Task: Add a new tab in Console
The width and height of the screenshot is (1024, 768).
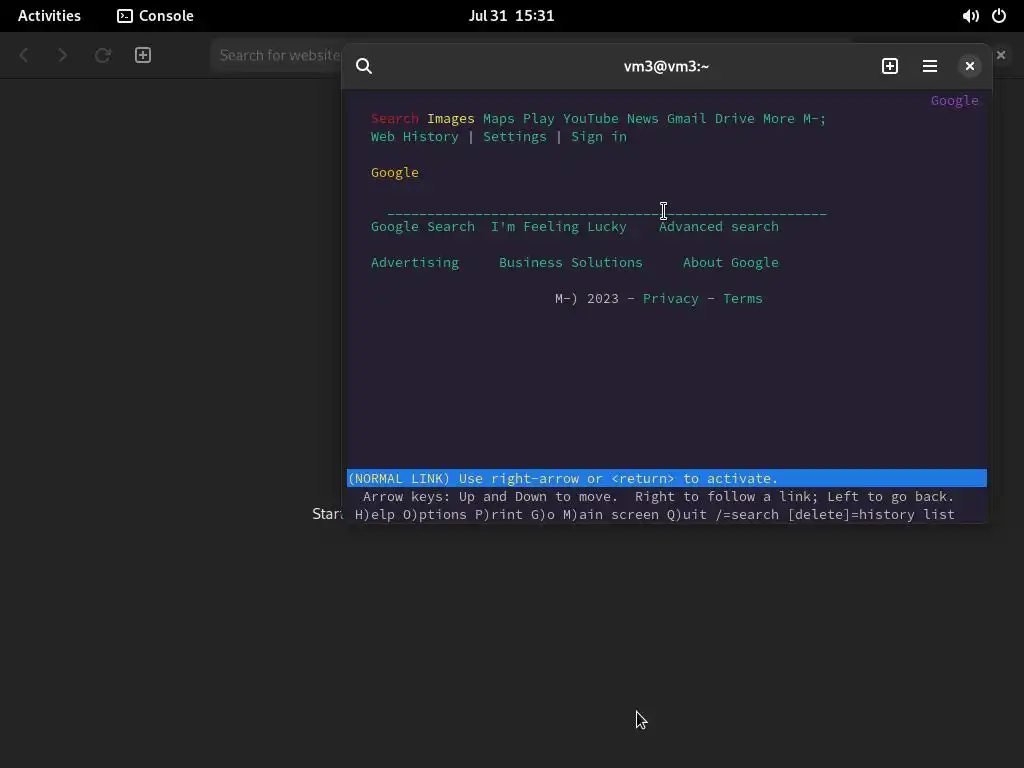Action: click(x=889, y=66)
